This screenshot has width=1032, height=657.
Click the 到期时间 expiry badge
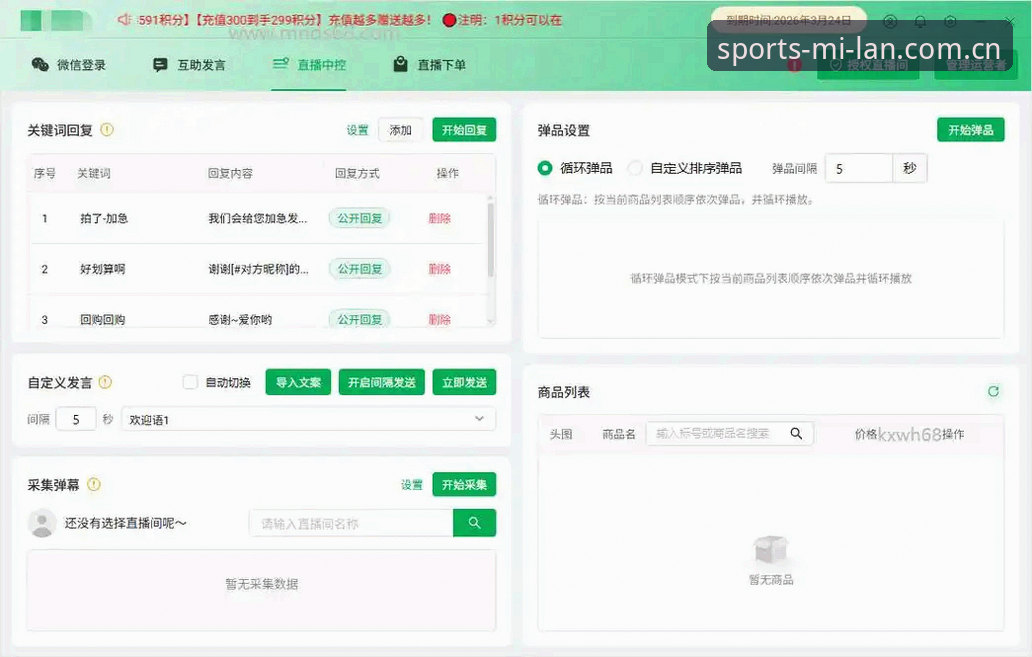tap(788, 19)
